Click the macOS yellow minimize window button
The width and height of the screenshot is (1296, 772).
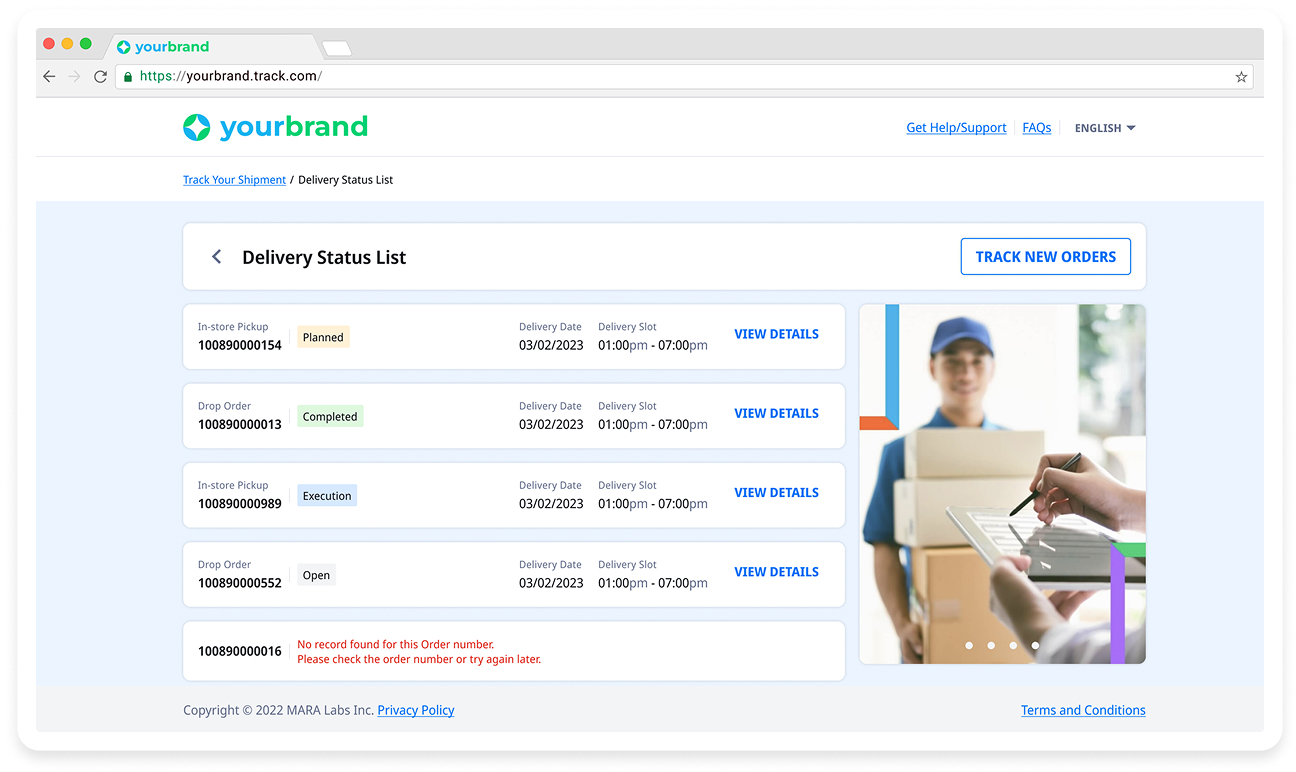point(68,44)
